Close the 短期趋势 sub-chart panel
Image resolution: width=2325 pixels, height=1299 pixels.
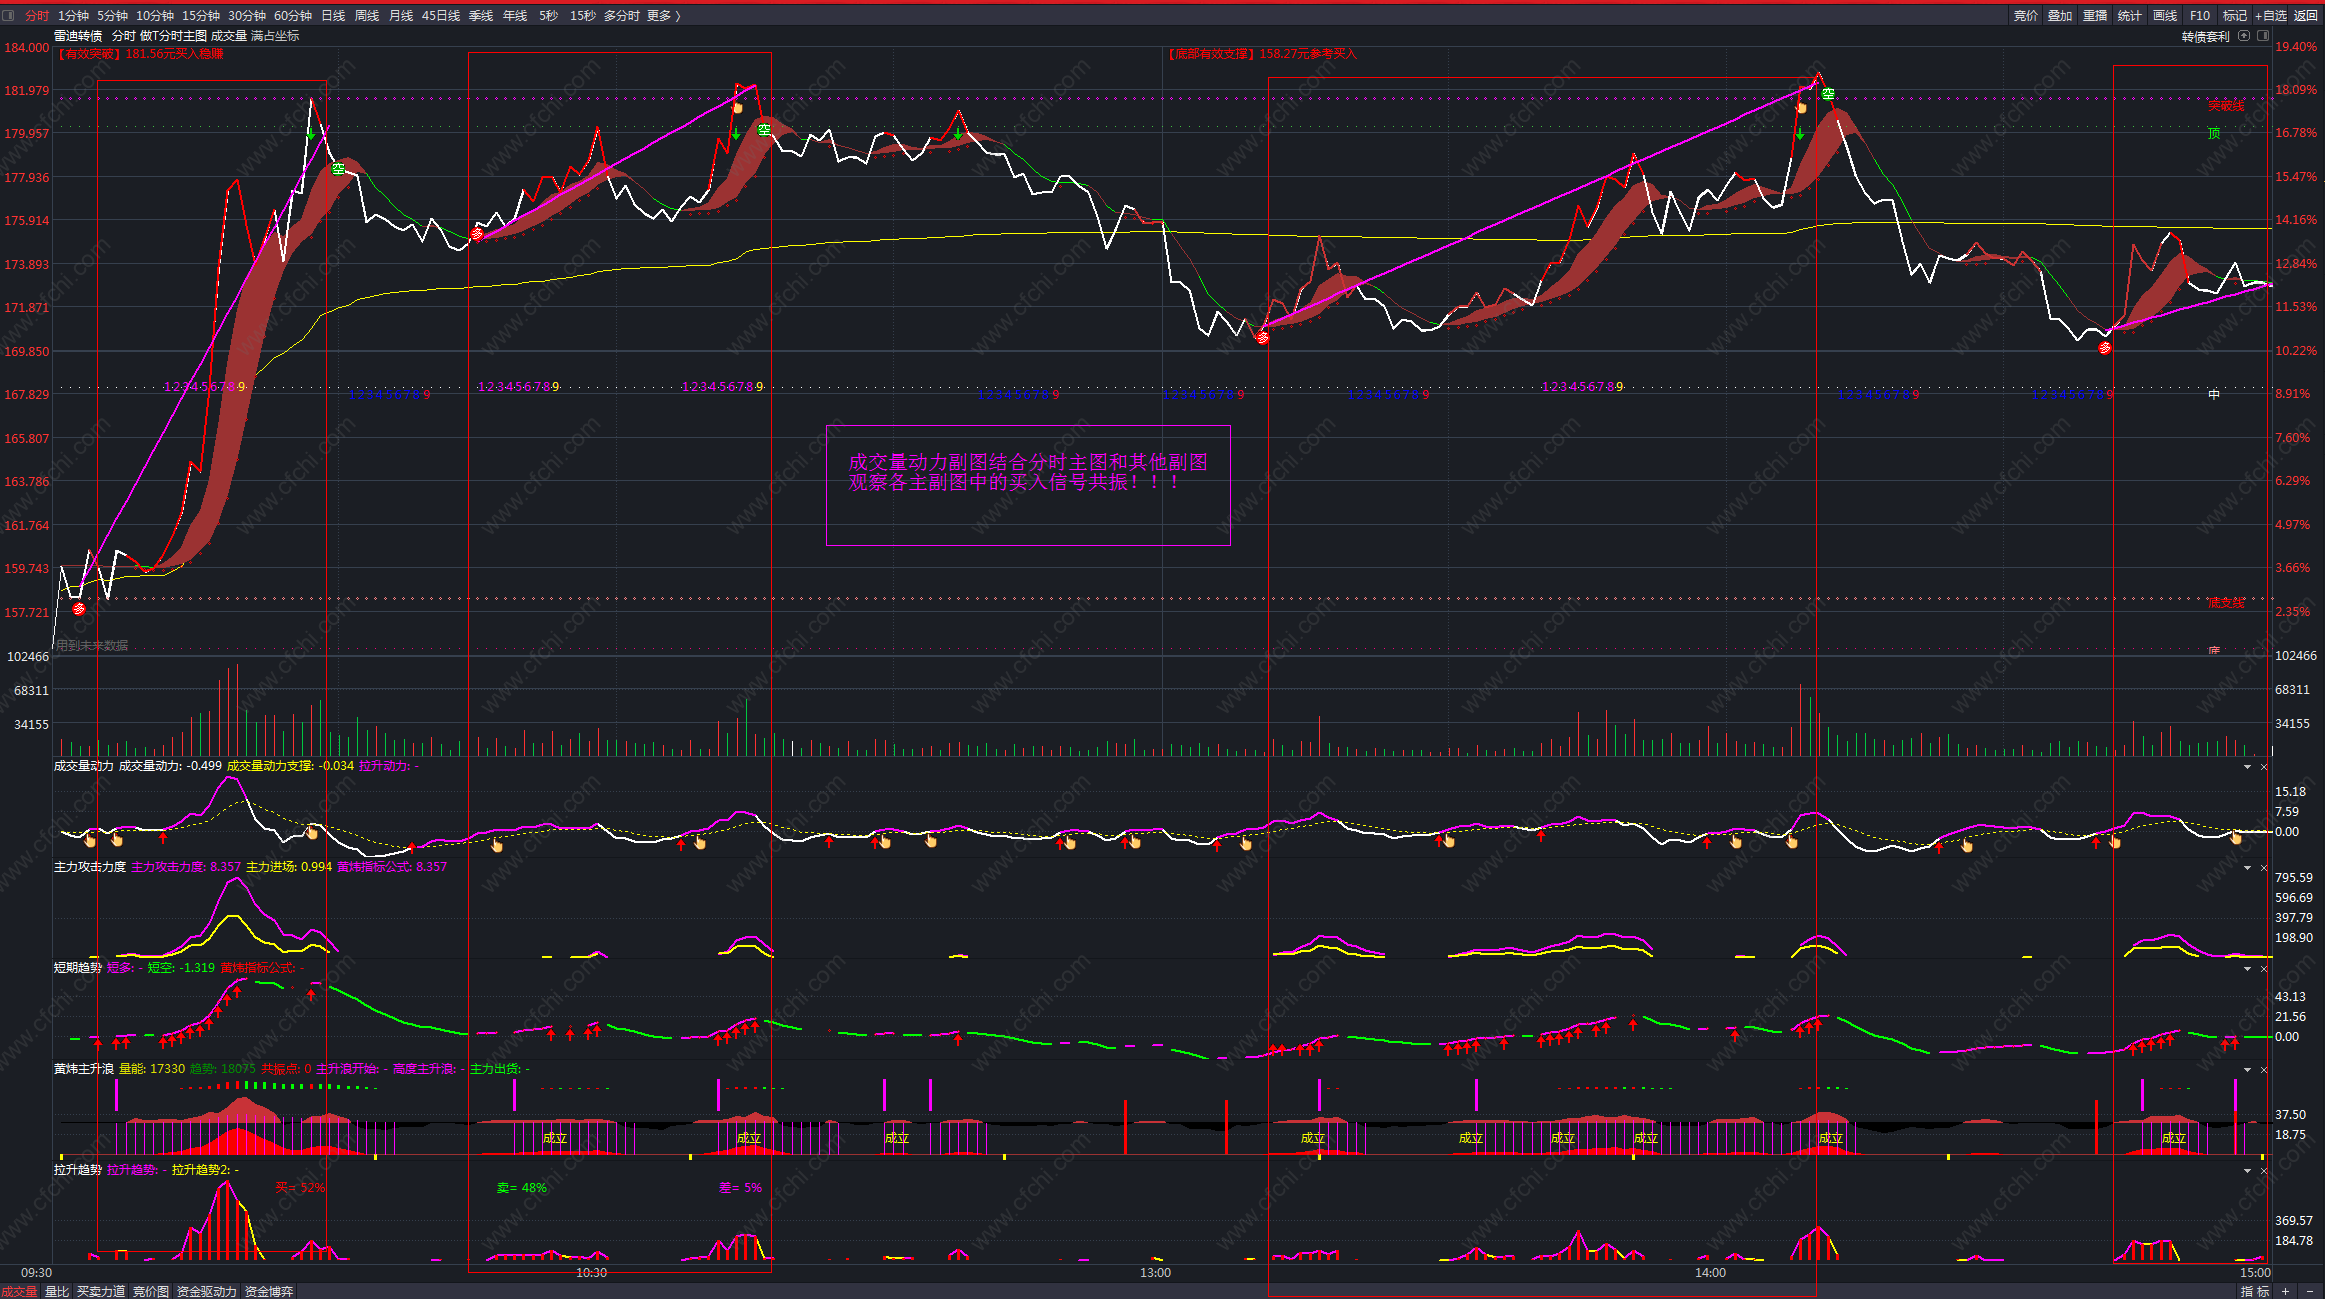coord(2264,969)
